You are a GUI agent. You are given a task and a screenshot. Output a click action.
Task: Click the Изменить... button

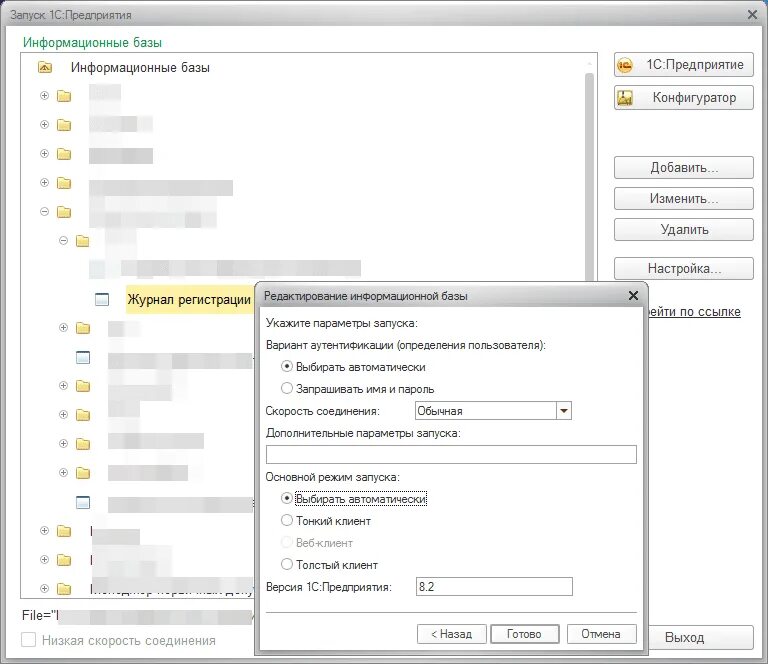pyautogui.click(x=683, y=198)
